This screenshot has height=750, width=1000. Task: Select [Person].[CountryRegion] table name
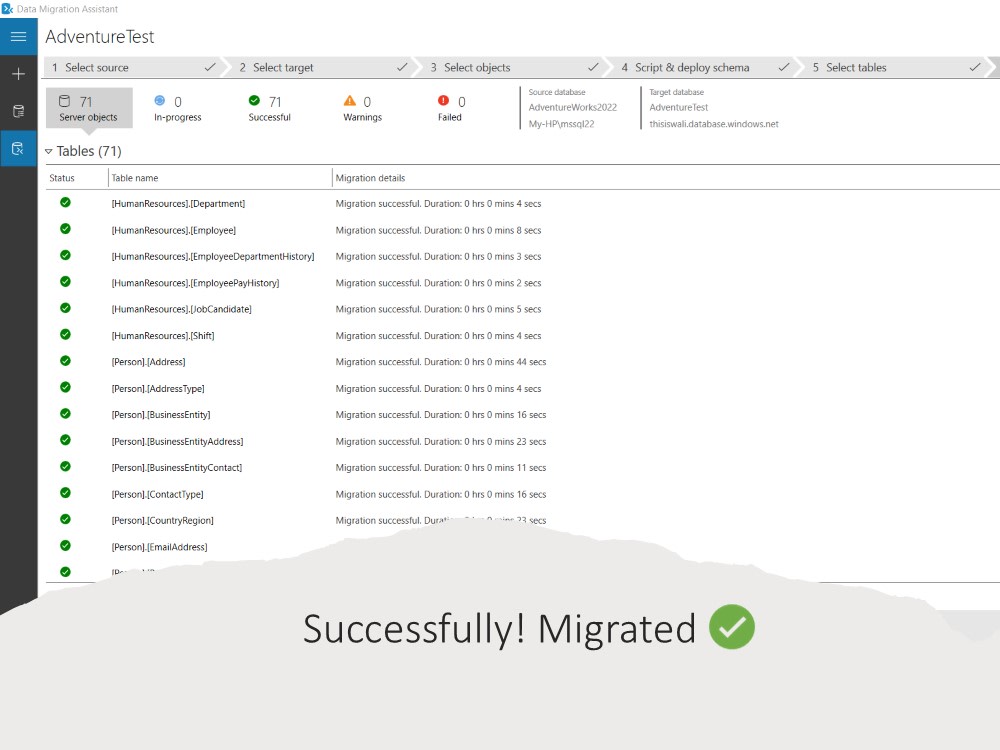coord(163,521)
